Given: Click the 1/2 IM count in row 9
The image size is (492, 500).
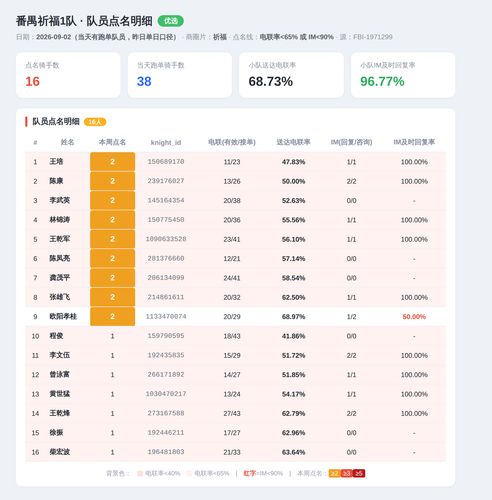Looking at the screenshot, I should (x=351, y=317).
